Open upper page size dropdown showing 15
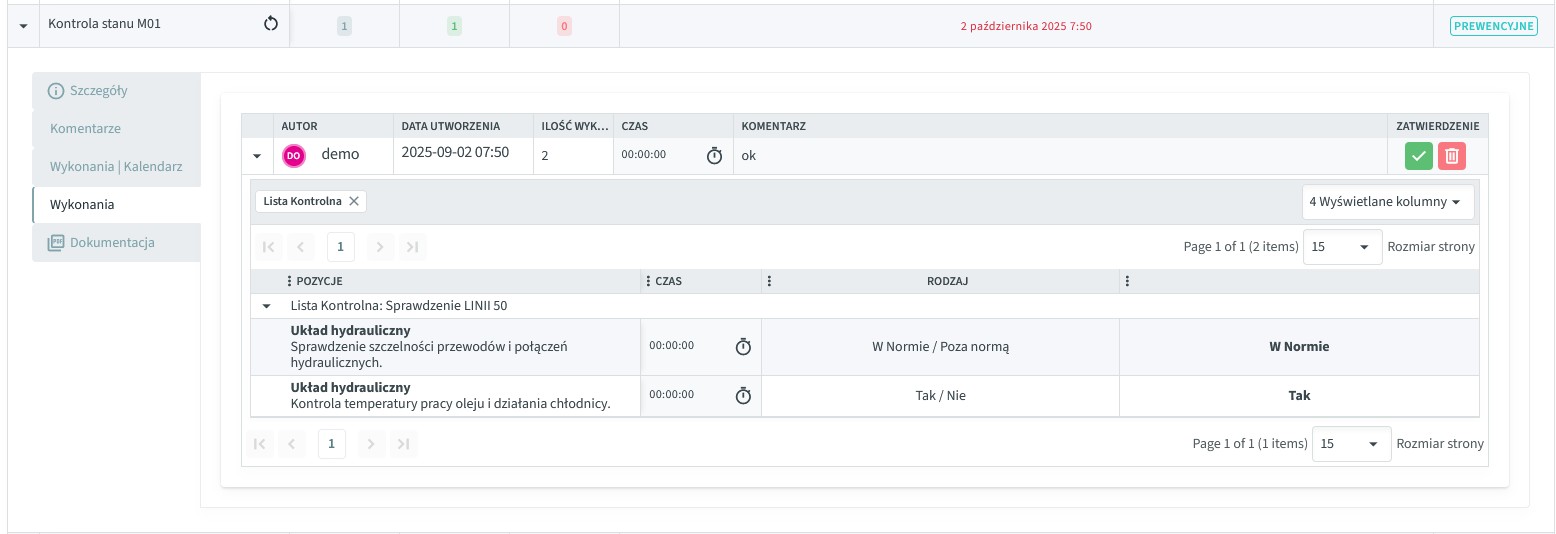Screen dimensions: 1556x534 tap(1342, 247)
